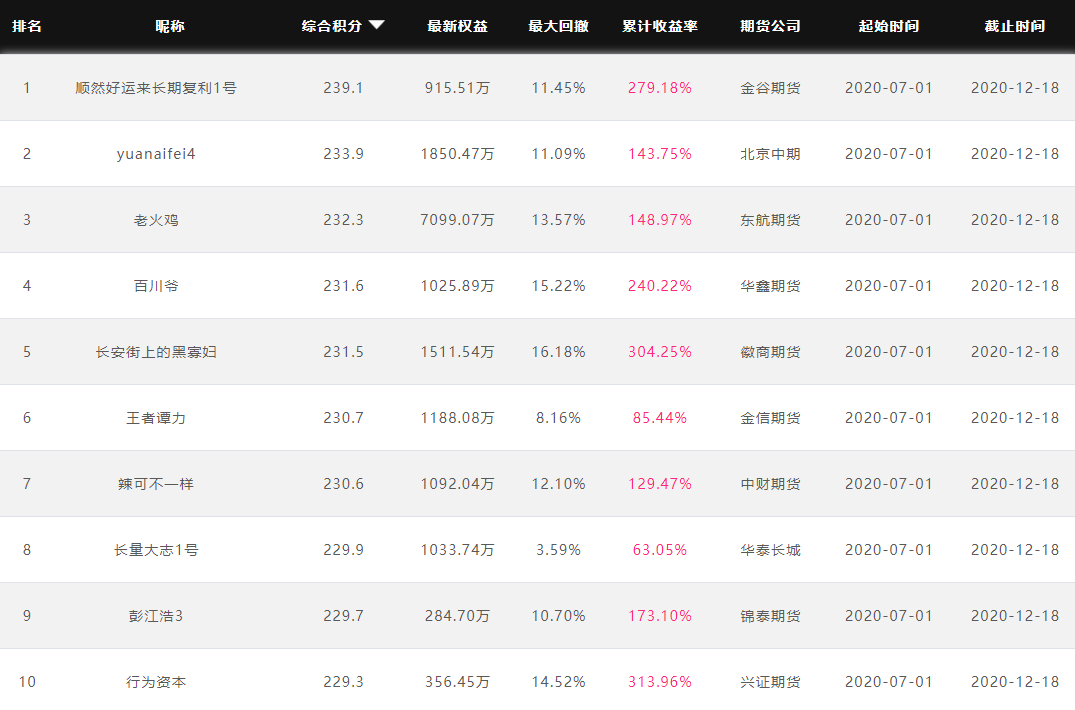Click the 排名 column header
1075x710 pixels.
pos(27,26)
